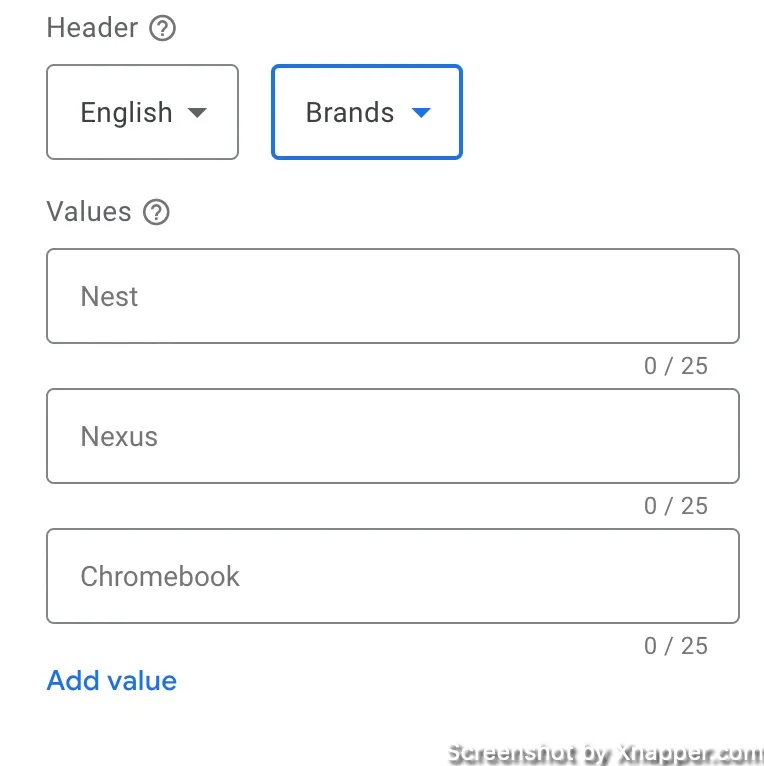Click the character counter below Nexus field
The image size is (764, 766).
(675, 506)
